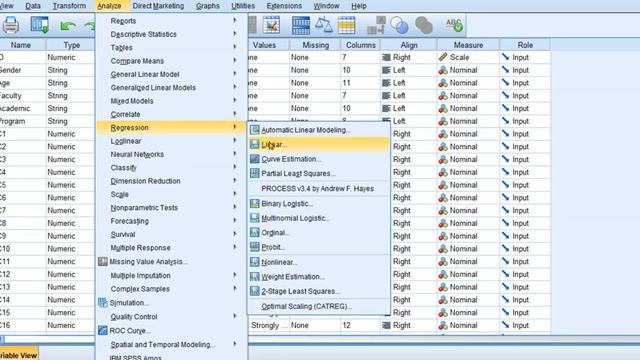Click the Missing Value Analysis icon
This screenshot has height=360, width=640.
(x=102, y=262)
